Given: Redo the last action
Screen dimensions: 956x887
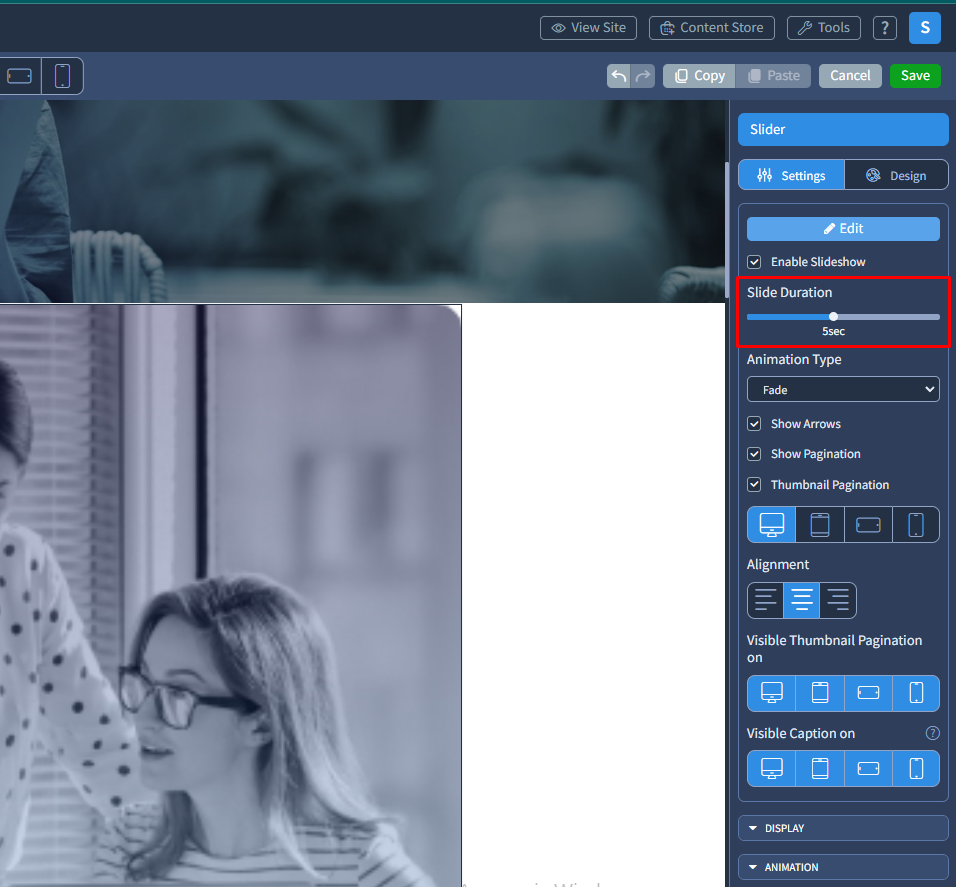Looking at the screenshot, I should (x=643, y=76).
